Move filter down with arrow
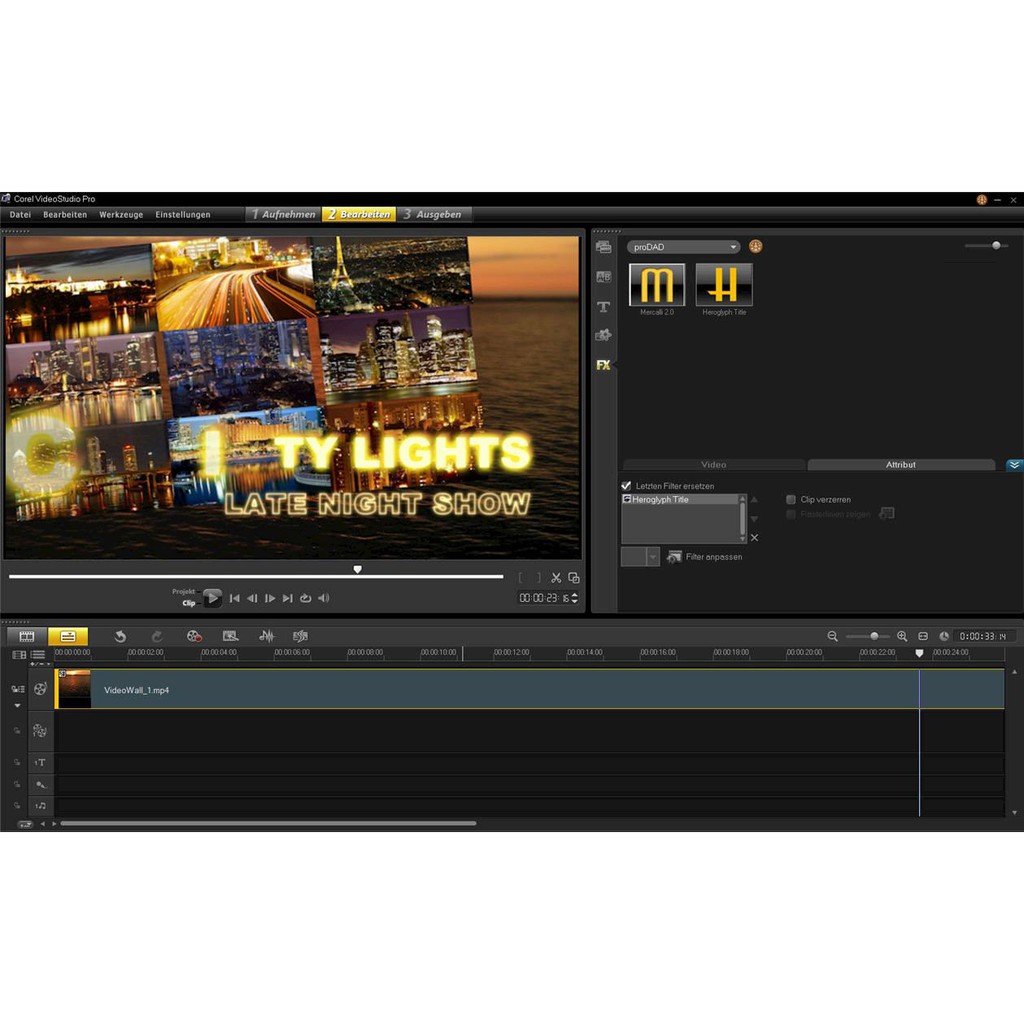 (x=754, y=519)
